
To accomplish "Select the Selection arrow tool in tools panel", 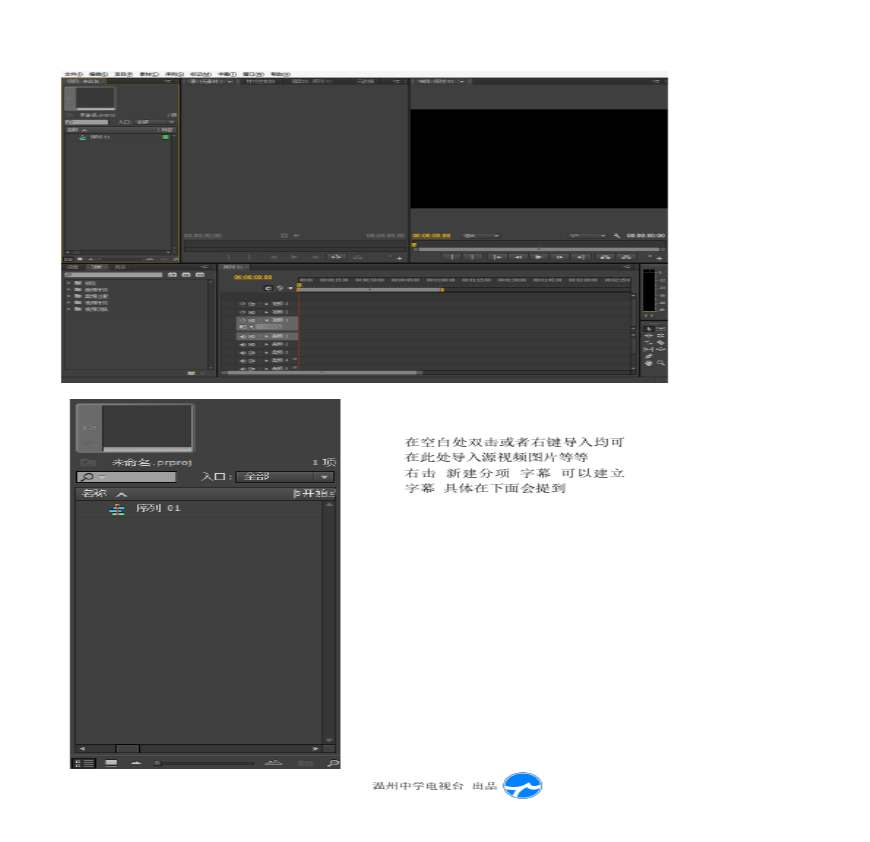I will [x=648, y=328].
